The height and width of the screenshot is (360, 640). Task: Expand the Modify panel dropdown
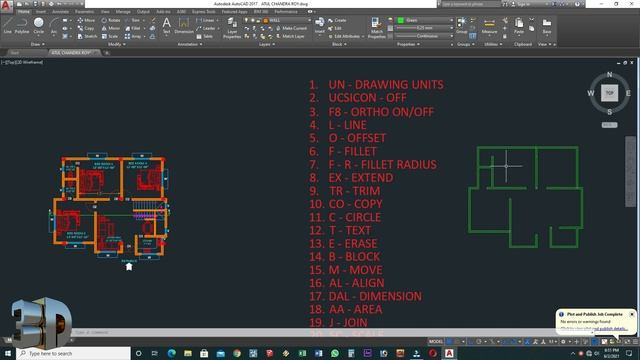[x=117, y=44]
